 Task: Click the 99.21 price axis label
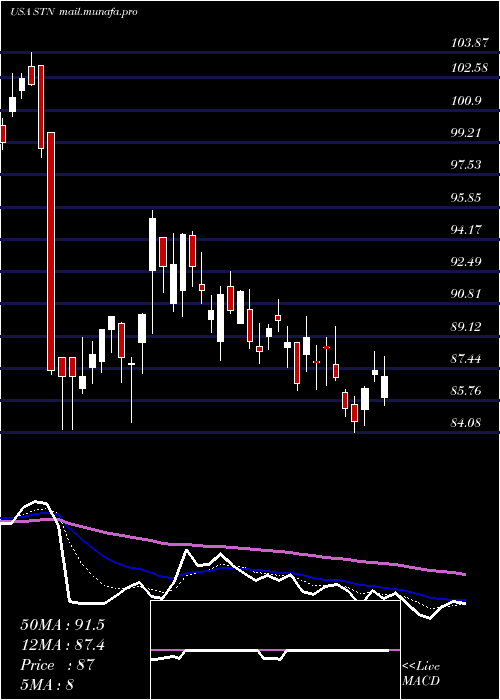[x=466, y=133]
